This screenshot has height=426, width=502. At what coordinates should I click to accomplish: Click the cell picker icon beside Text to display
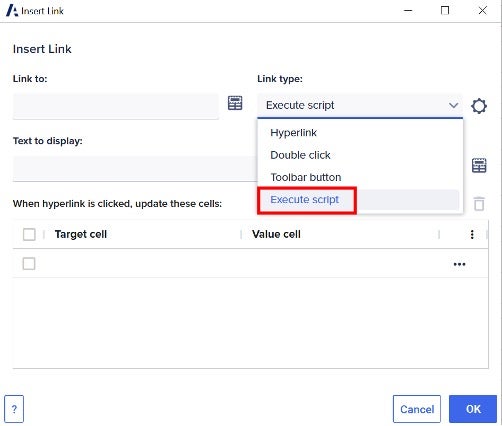(479, 165)
